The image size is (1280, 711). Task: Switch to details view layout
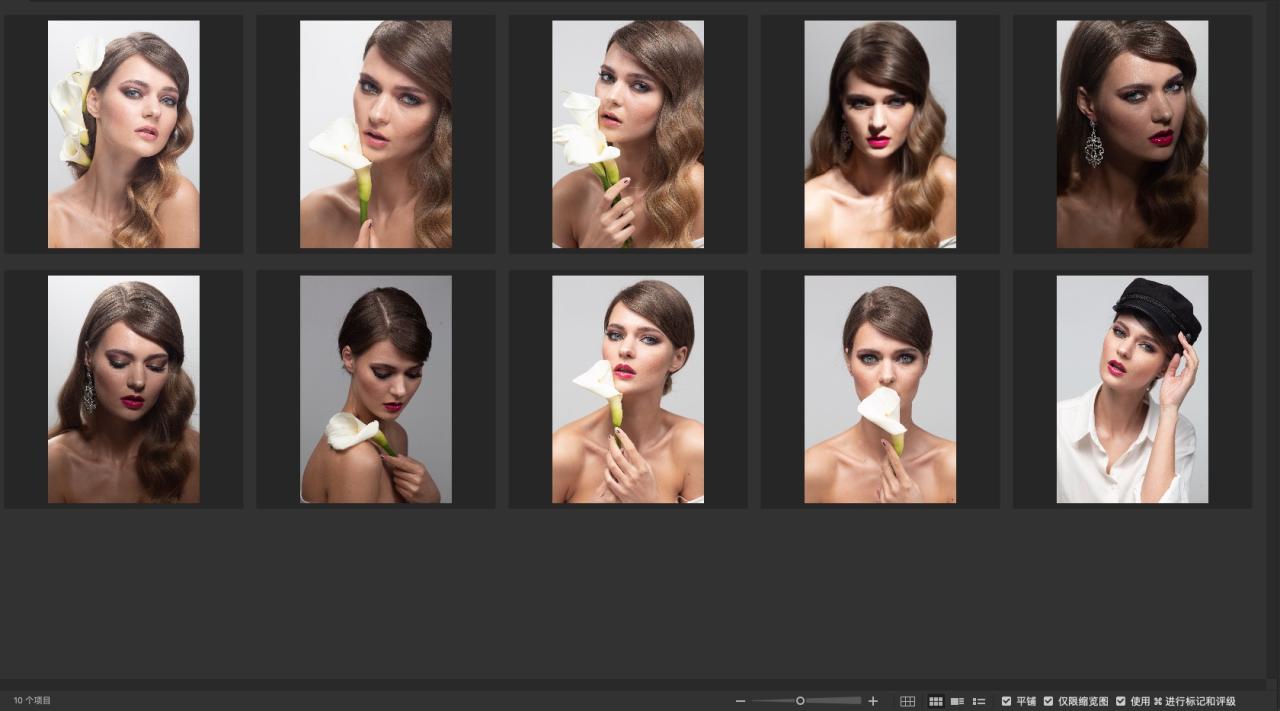point(957,701)
